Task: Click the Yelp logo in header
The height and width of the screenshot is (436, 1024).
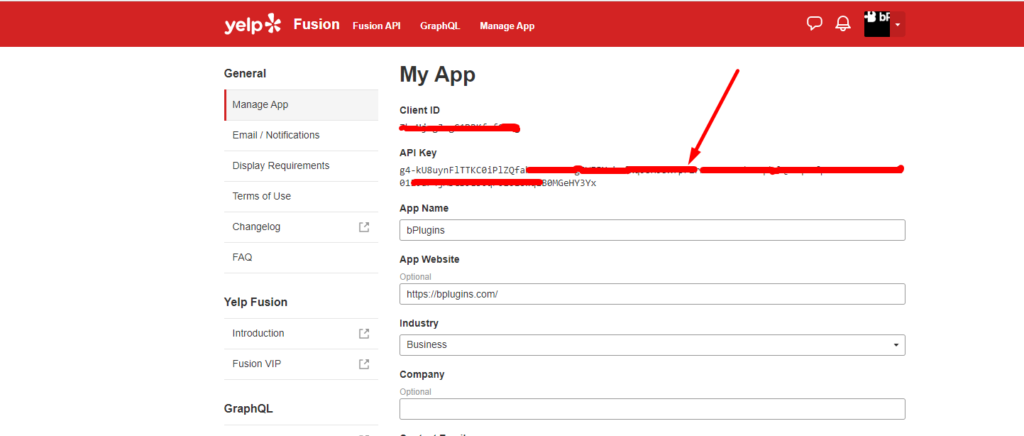Action: [253, 25]
